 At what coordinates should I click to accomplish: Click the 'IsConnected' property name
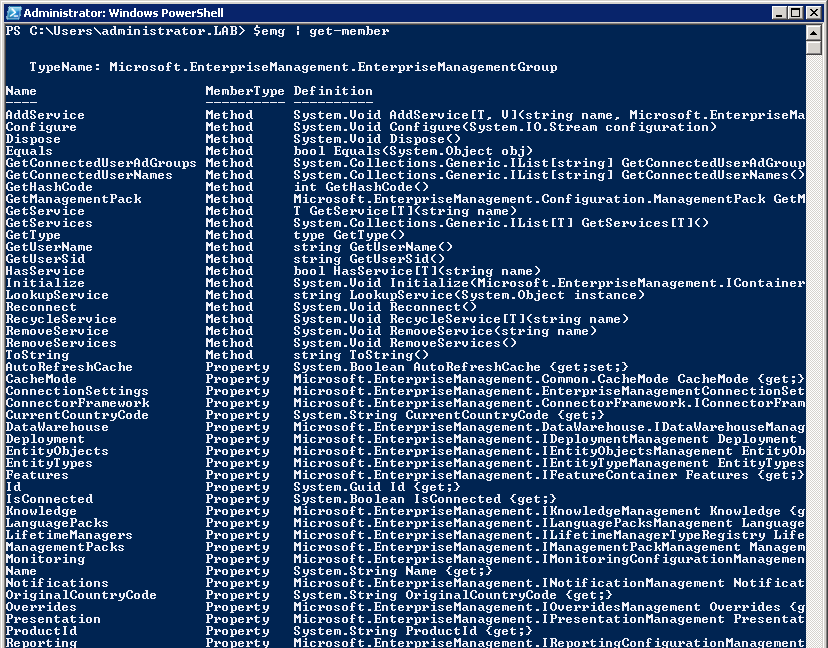(49, 499)
